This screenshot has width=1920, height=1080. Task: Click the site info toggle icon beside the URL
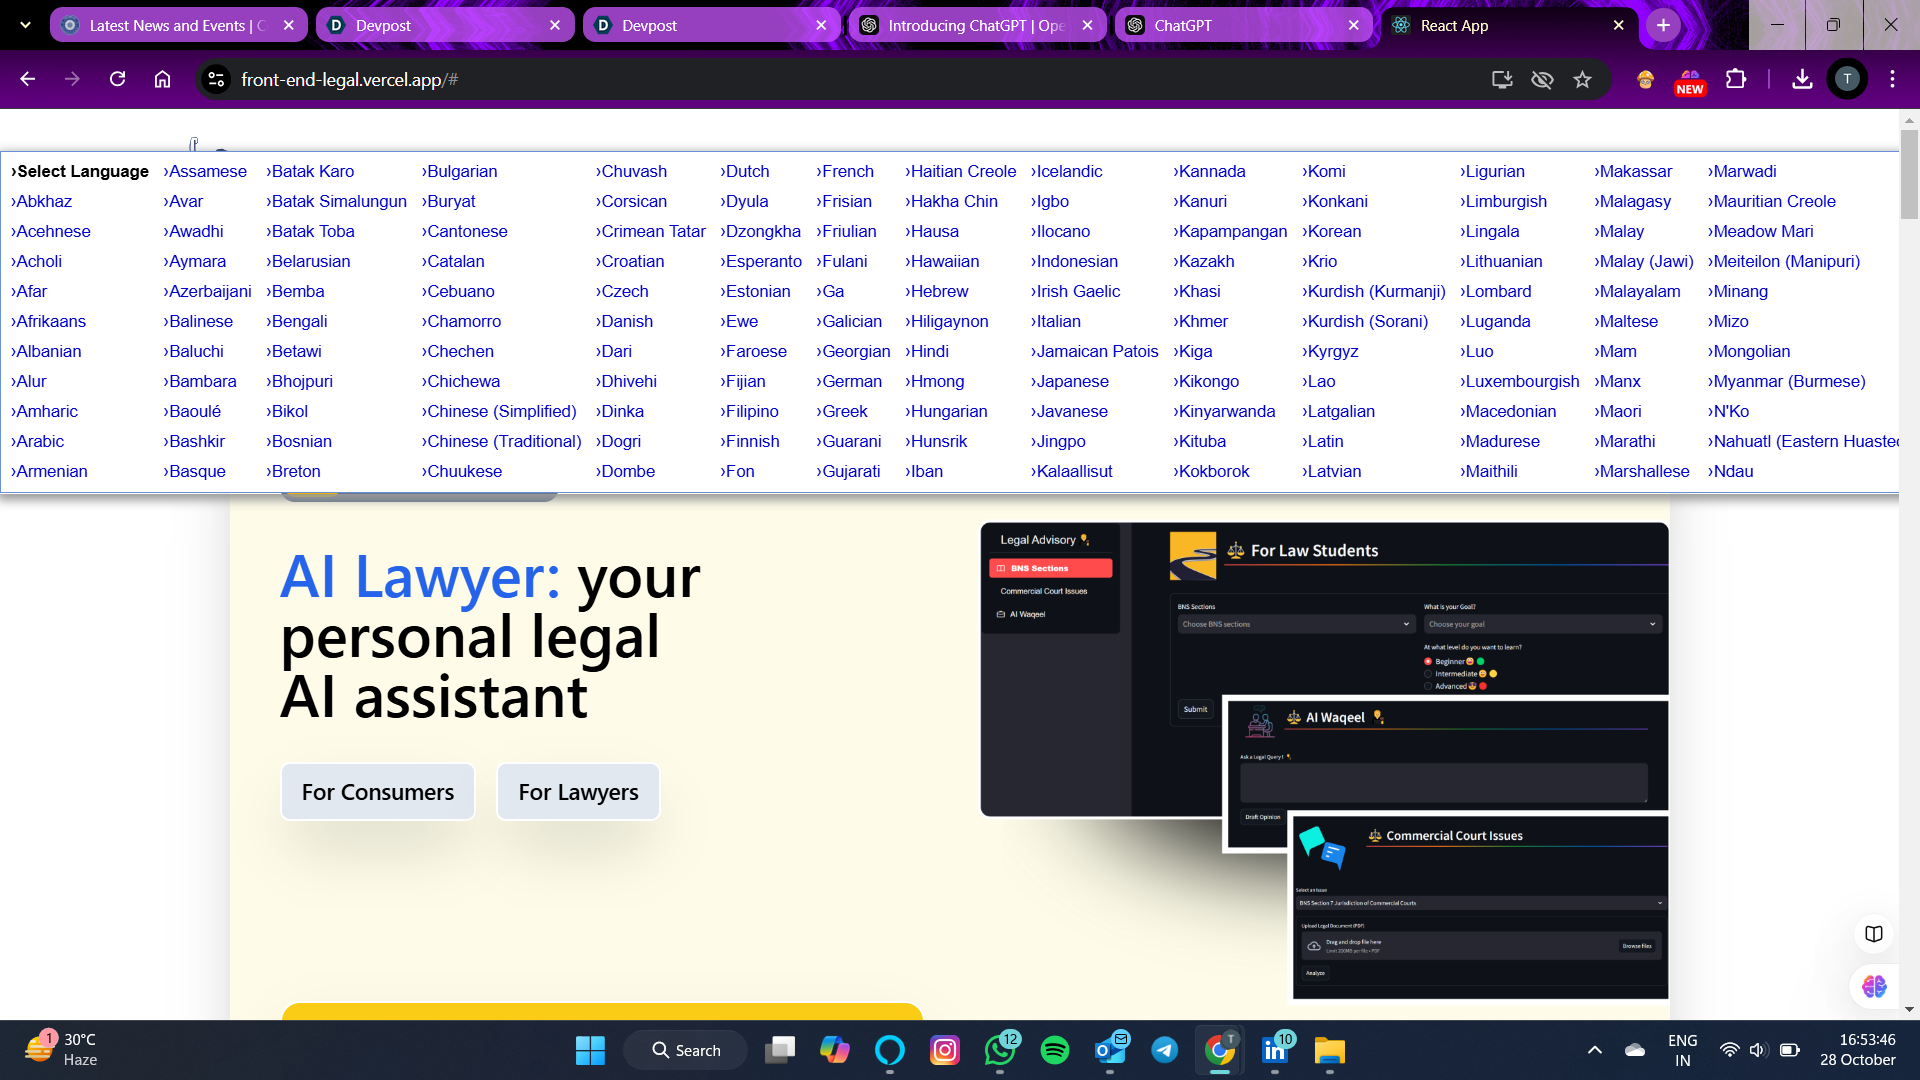pyautogui.click(x=216, y=79)
